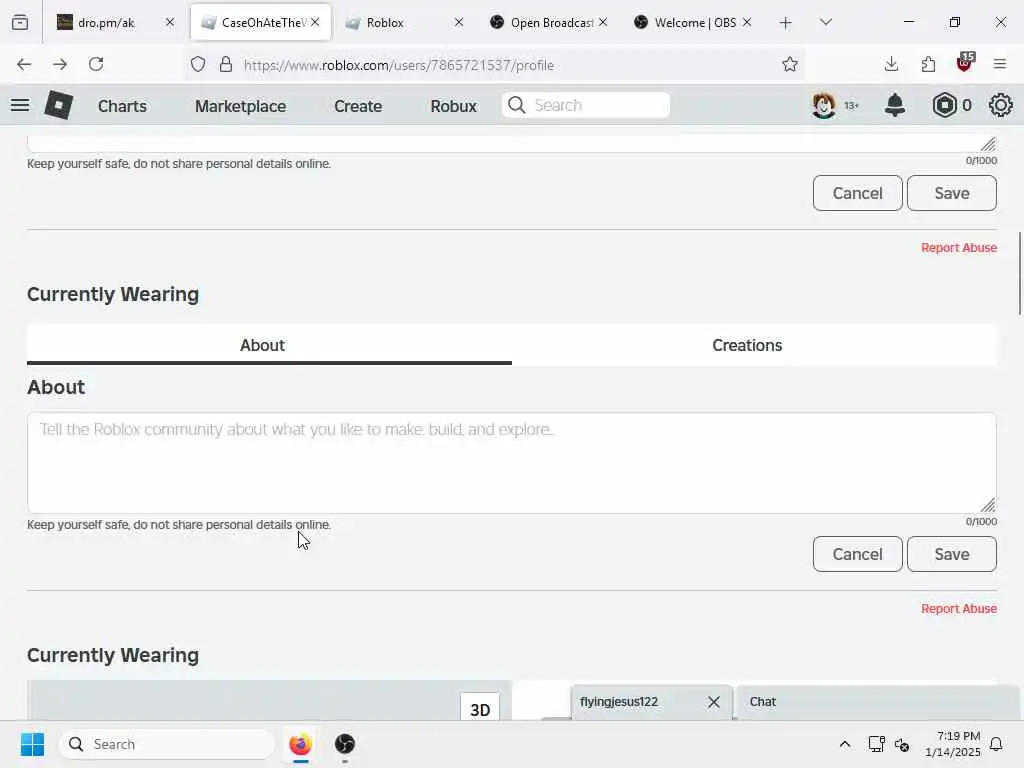This screenshot has height=768, width=1024.
Task: Open the Robux balance icon
Action: coord(944,105)
